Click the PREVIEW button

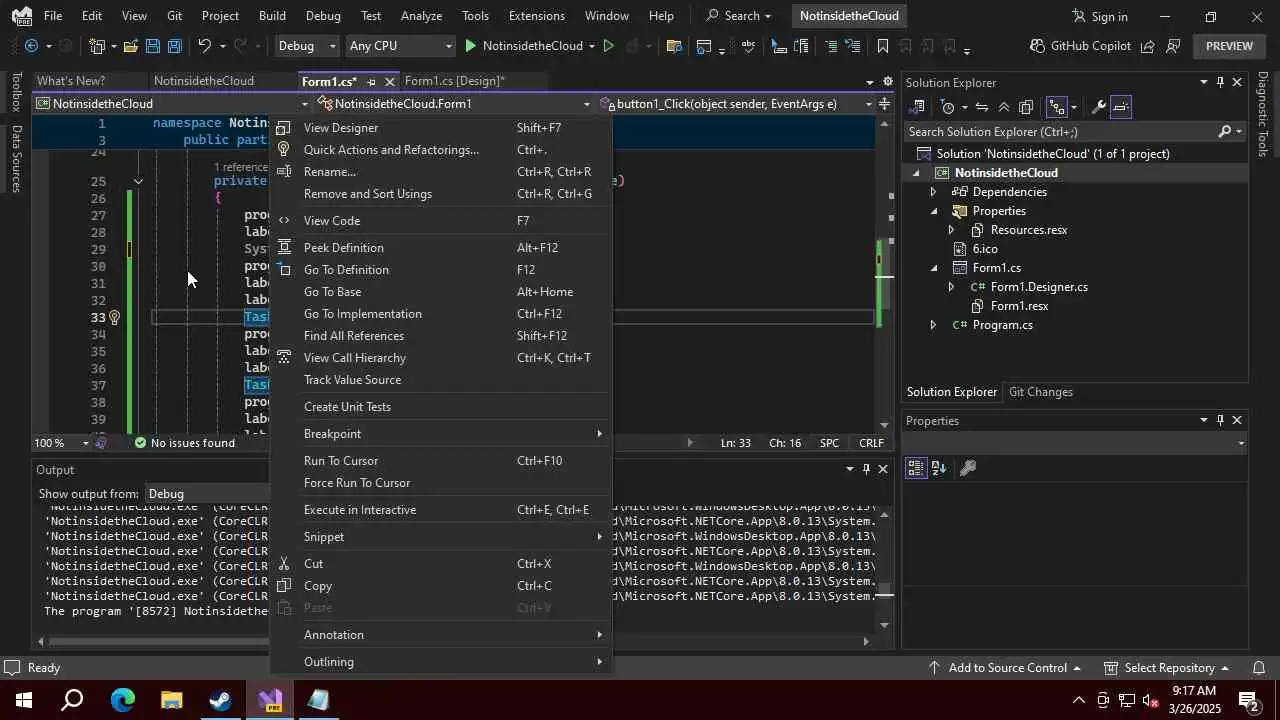pos(1229,46)
